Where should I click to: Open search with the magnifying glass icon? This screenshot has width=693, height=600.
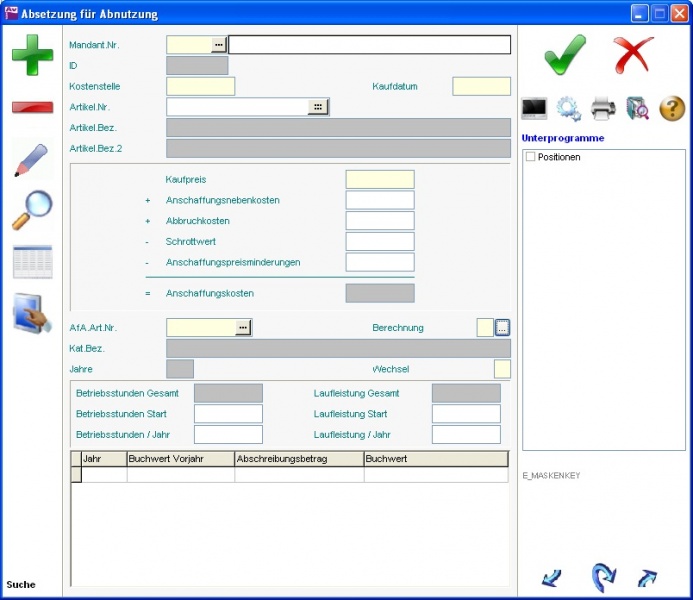(32, 210)
